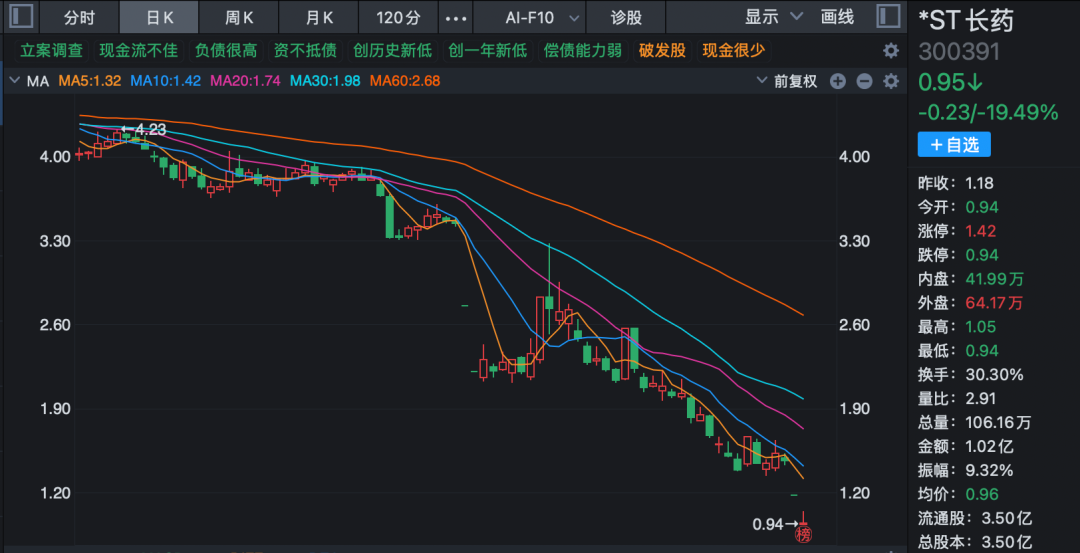1080x553 pixels.
Task: Click the red 榜 badge on chart
Action: (x=803, y=535)
